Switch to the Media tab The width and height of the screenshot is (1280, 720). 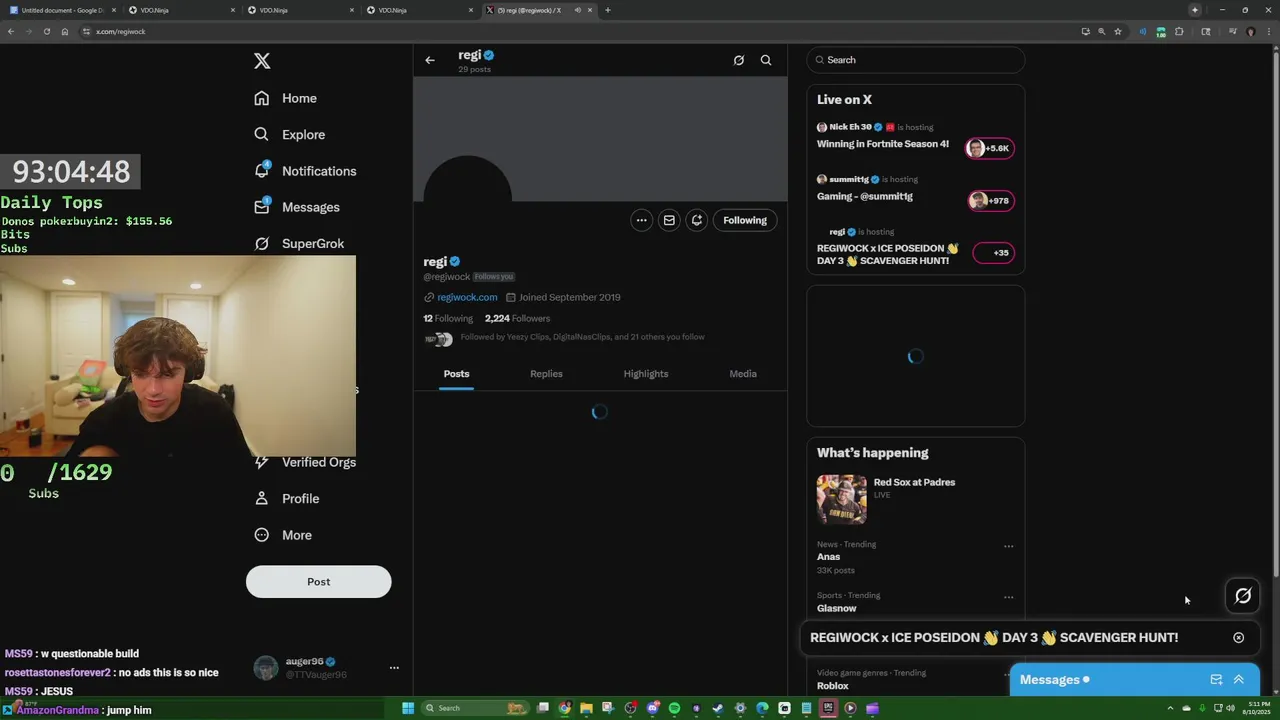coord(743,374)
